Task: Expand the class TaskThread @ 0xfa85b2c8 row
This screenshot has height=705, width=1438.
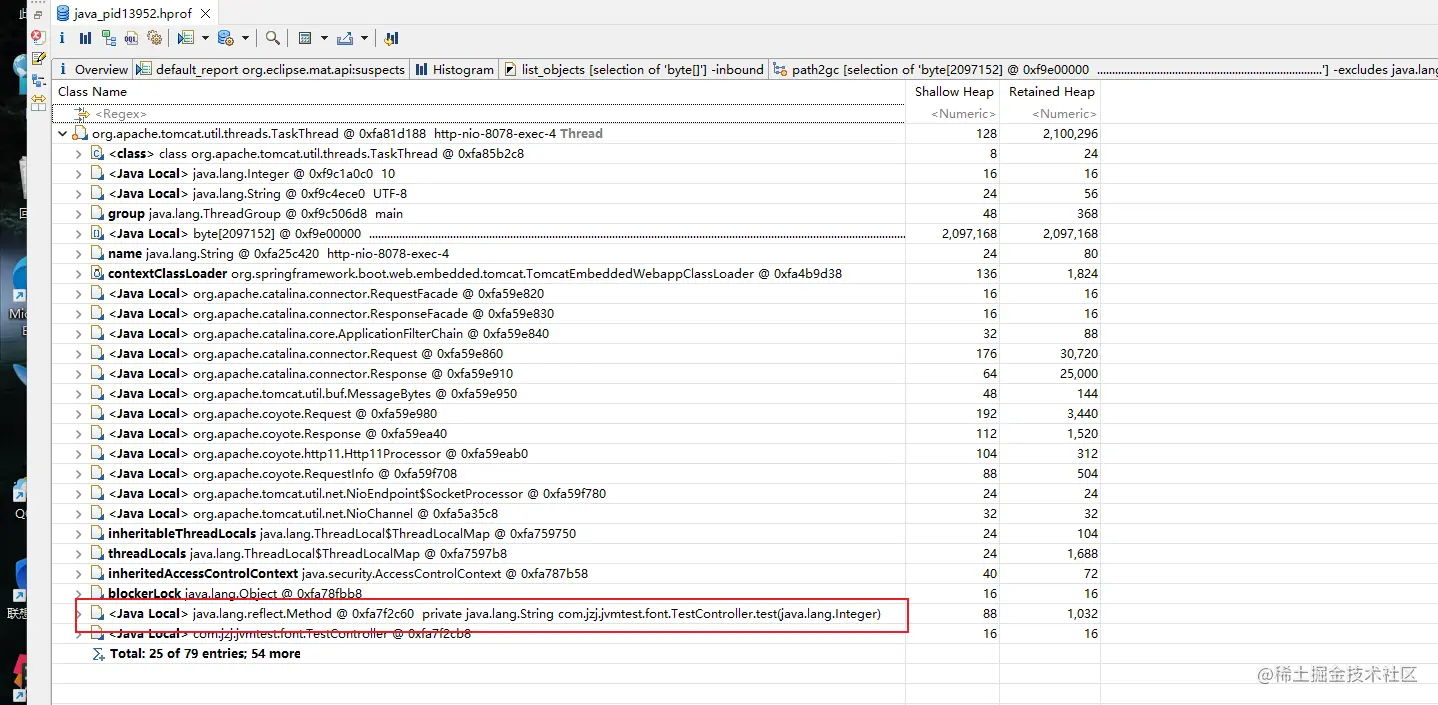Action: [x=79, y=153]
